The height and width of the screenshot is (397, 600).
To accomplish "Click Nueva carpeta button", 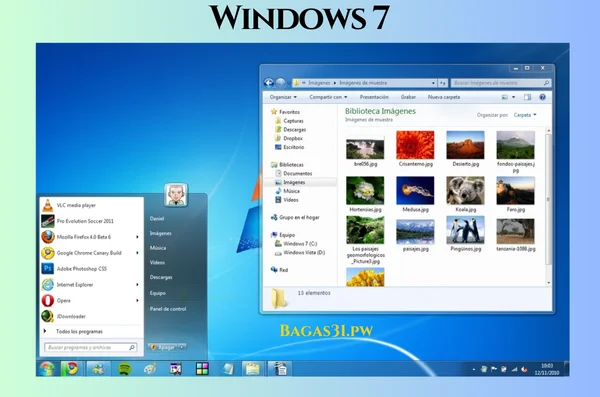I will [x=444, y=97].
